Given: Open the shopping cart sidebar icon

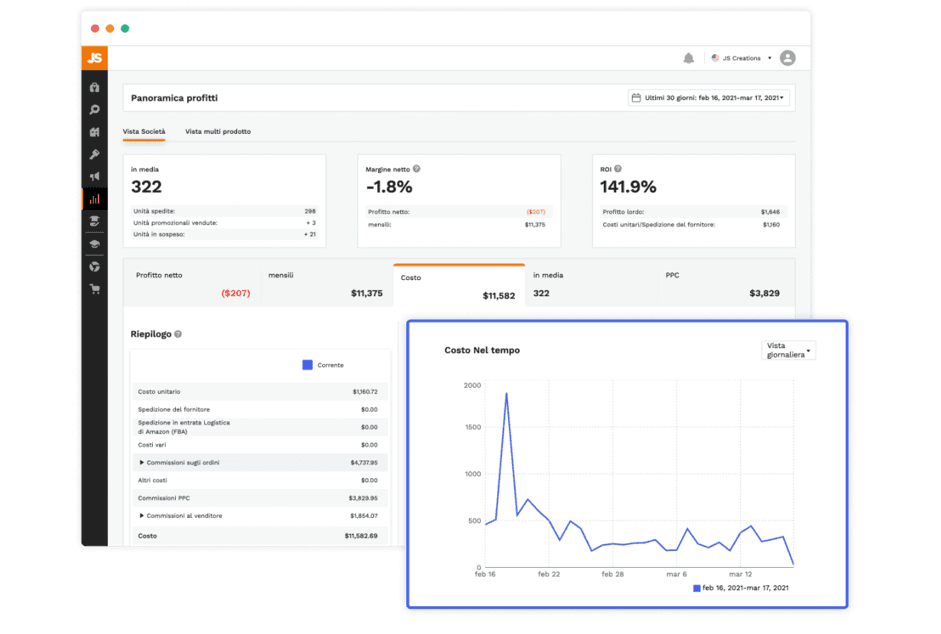Looking at the screenshot, I should pos(94,289).
